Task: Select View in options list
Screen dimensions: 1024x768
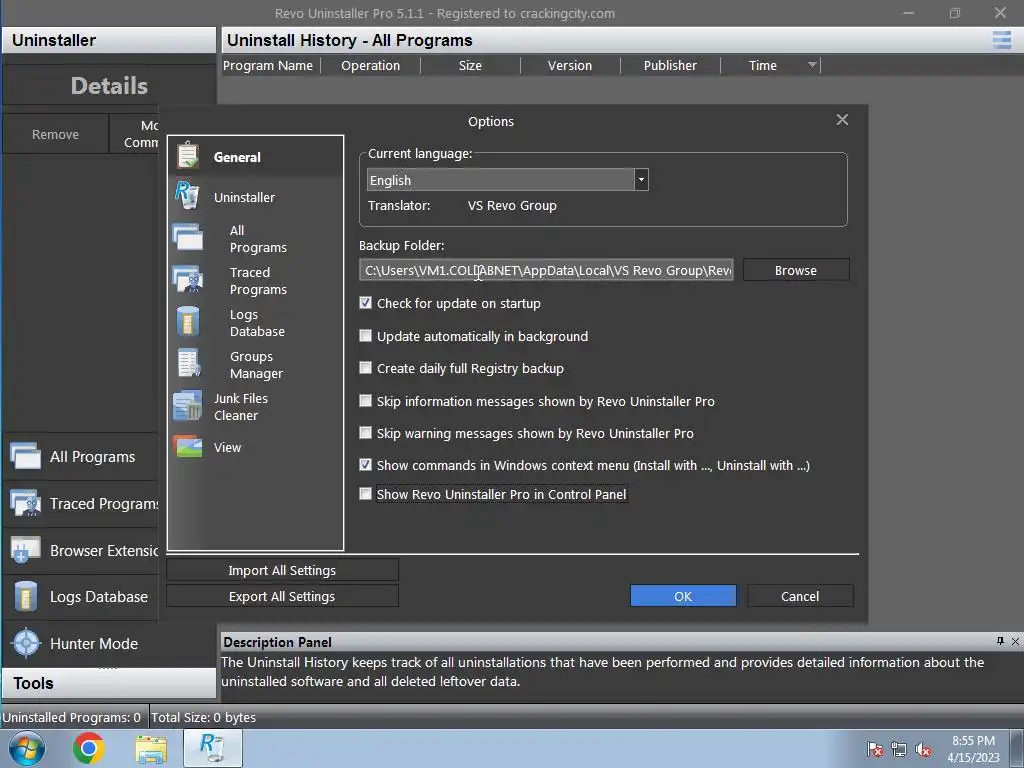Action: click(x=255, y=447)
